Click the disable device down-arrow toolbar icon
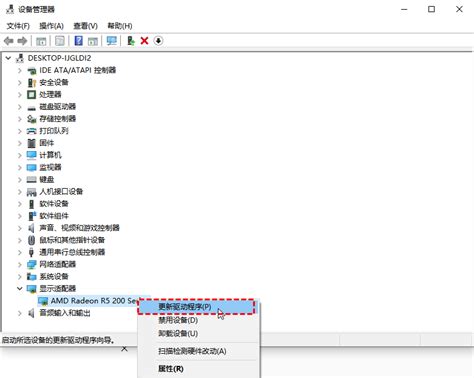 tap(158, 41)
